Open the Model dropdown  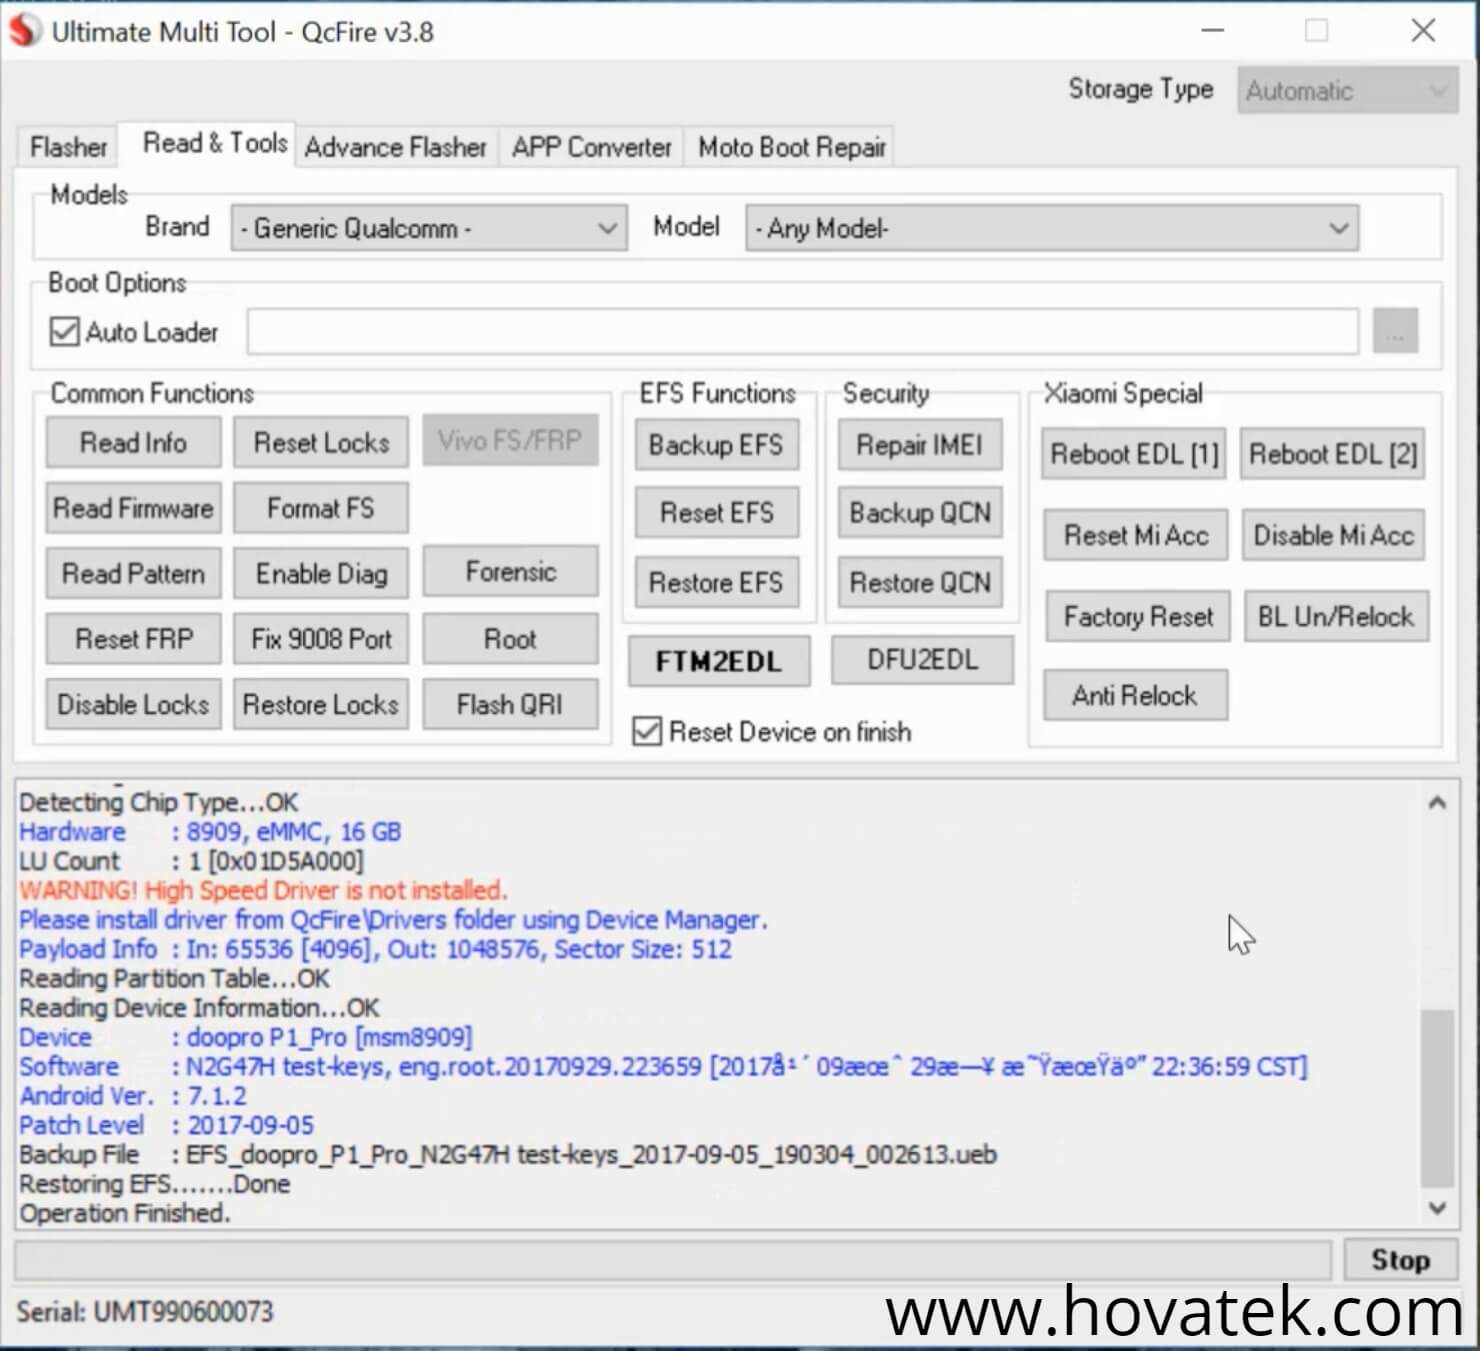tap(1052, 228)
